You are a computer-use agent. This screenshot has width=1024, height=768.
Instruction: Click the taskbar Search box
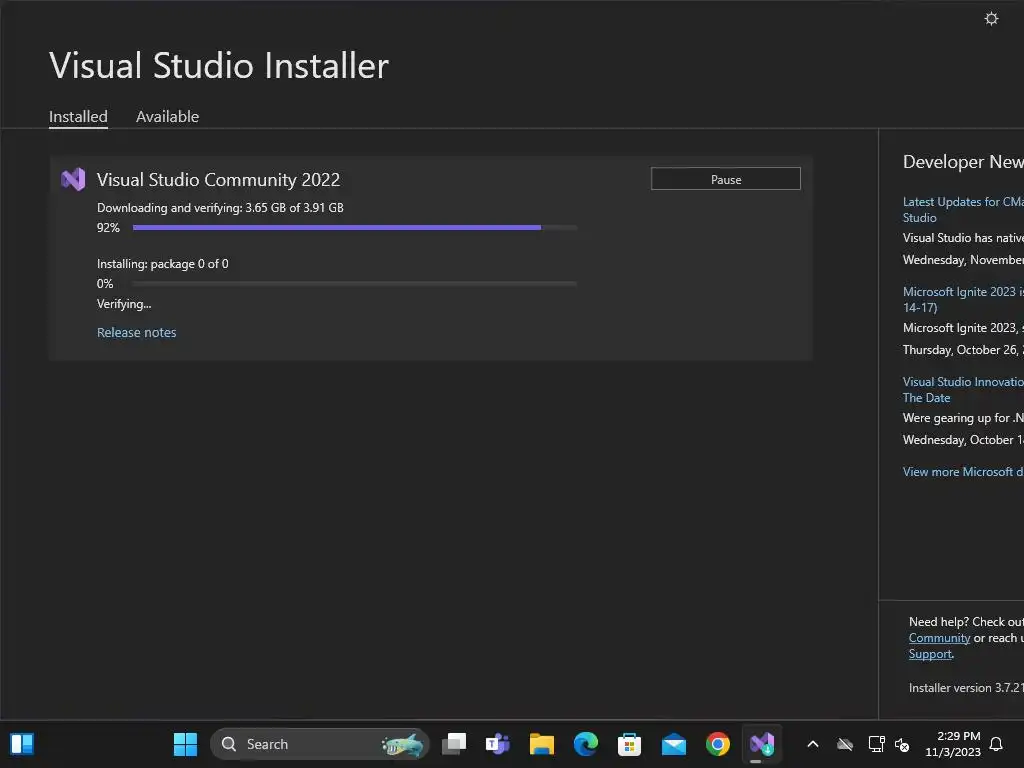pos(319,744)
